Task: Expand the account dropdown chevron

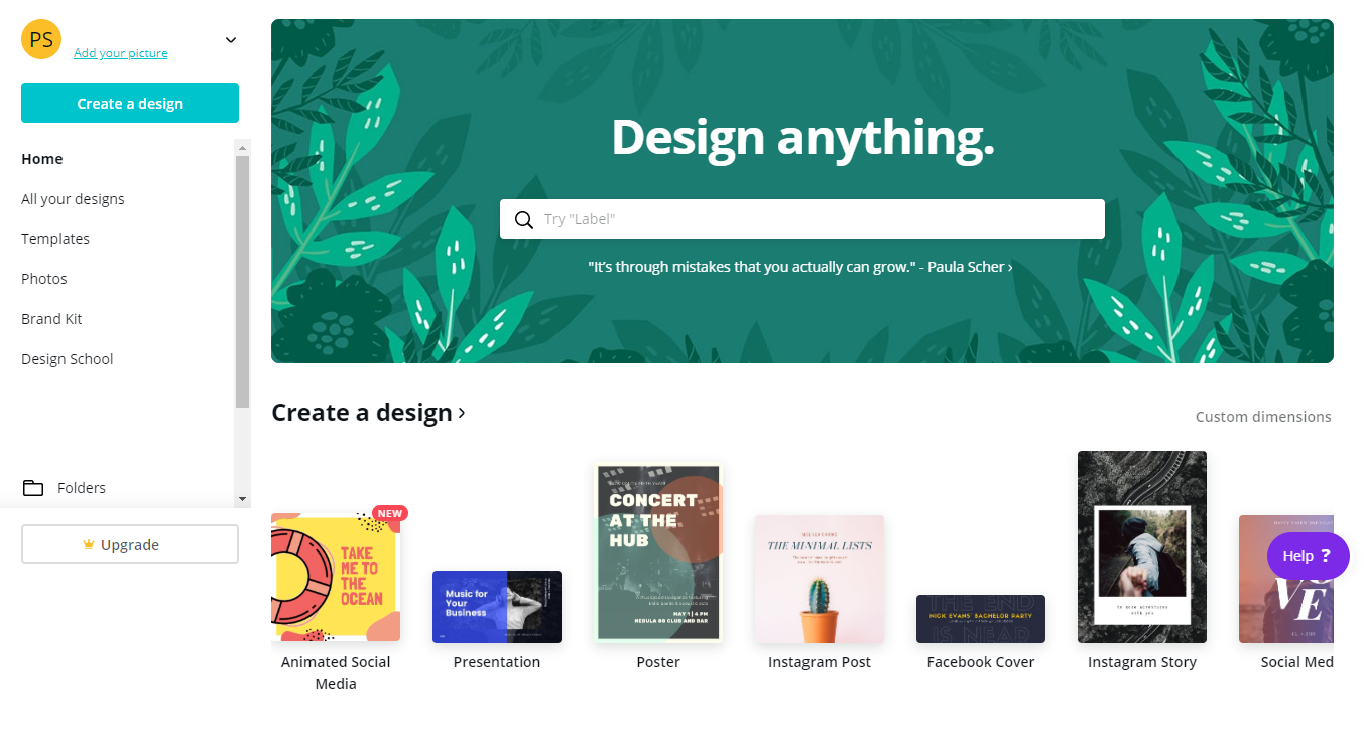Action: pyautogui.click(x=231, y=40)
